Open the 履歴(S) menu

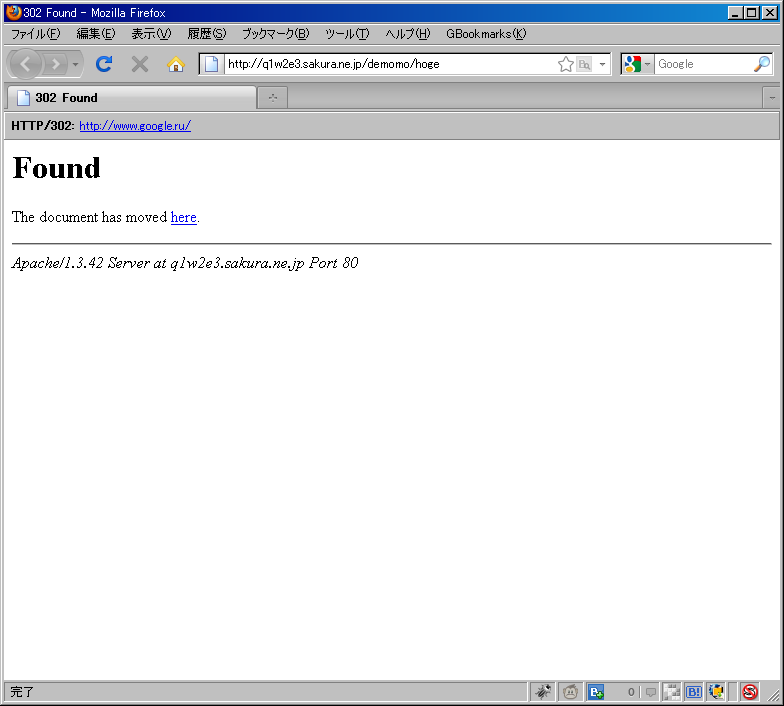[x=206, y=34]
